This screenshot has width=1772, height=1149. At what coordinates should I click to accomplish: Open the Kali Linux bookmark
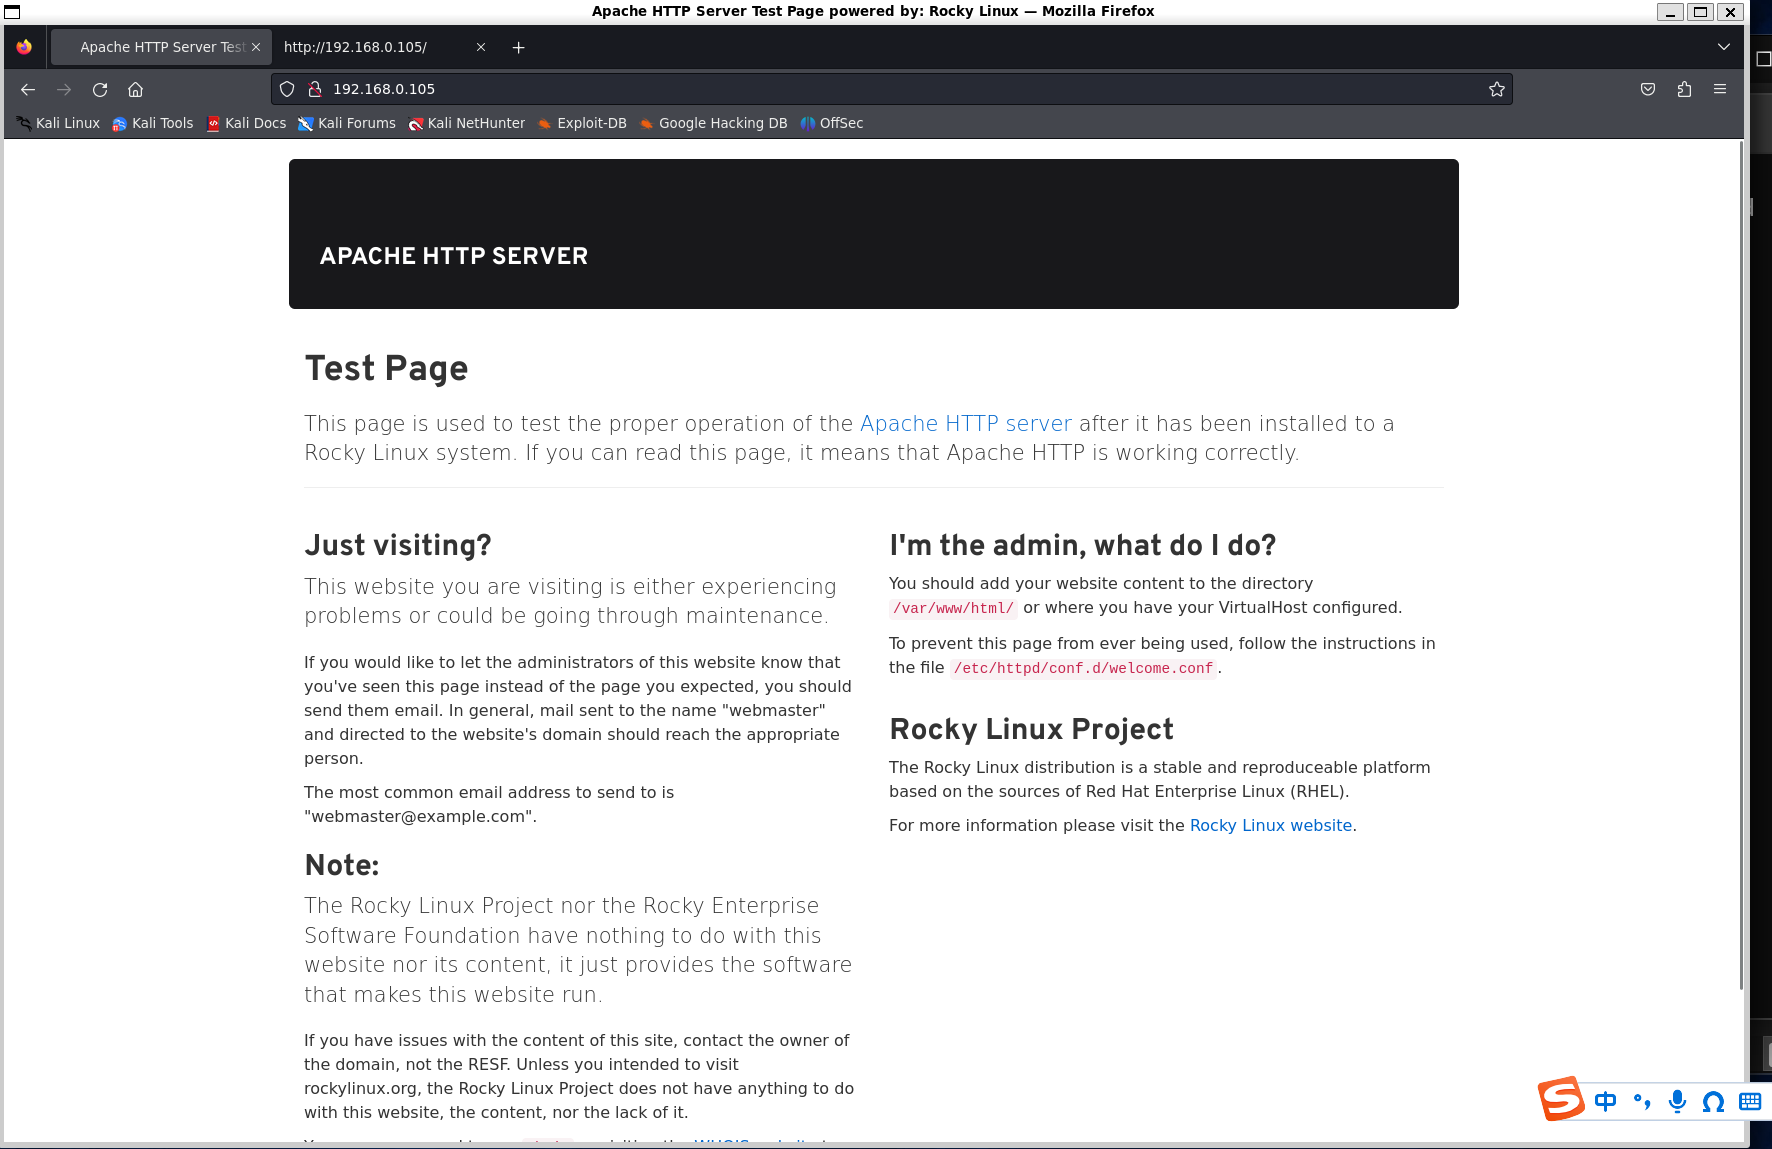point(58,123)
